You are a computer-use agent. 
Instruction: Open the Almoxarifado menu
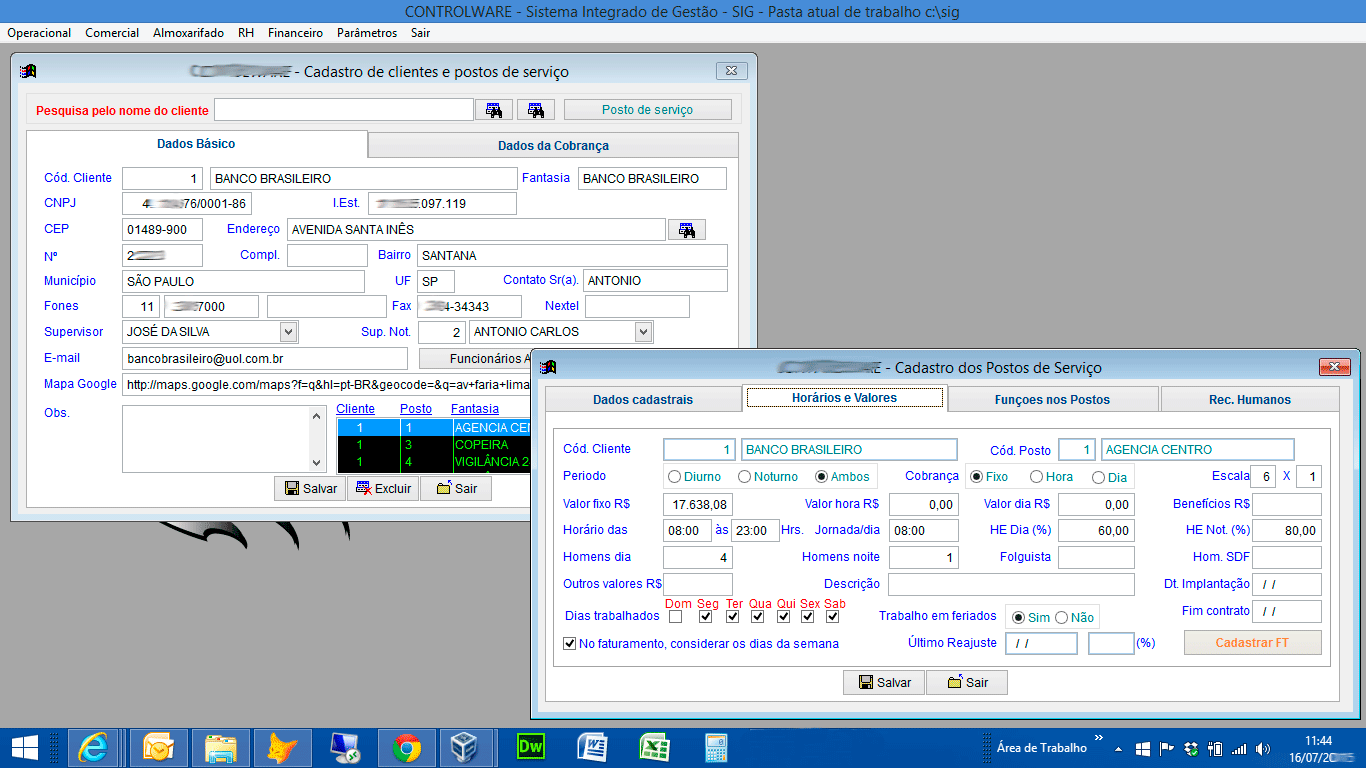(x=188, y=33)
